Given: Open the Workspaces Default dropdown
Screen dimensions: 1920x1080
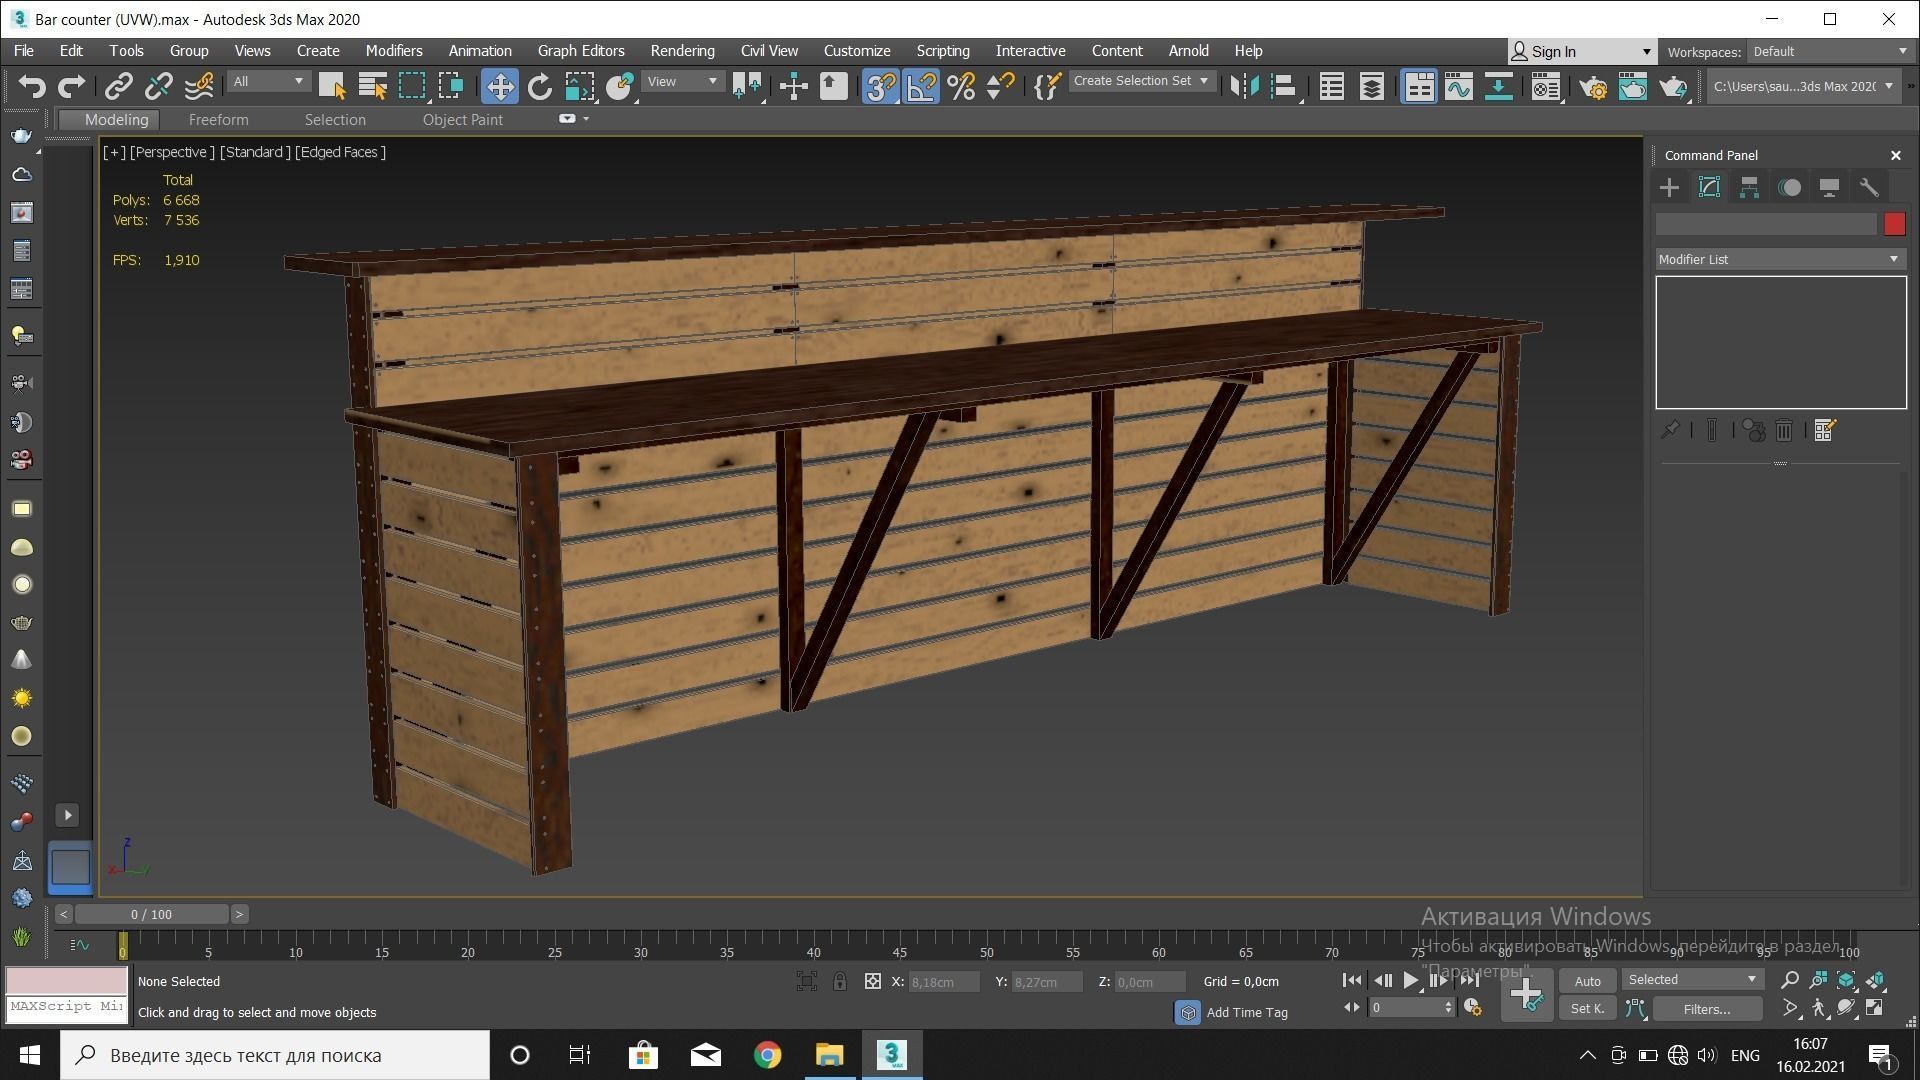Looking at the screenshot, I should point(1829,52).
